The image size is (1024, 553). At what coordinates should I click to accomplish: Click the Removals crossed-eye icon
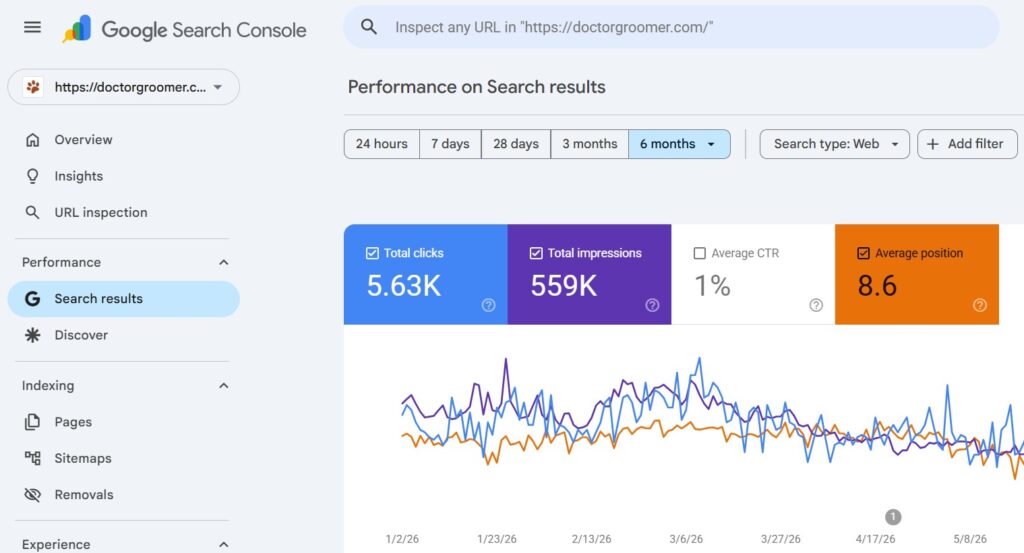[32, 495]
